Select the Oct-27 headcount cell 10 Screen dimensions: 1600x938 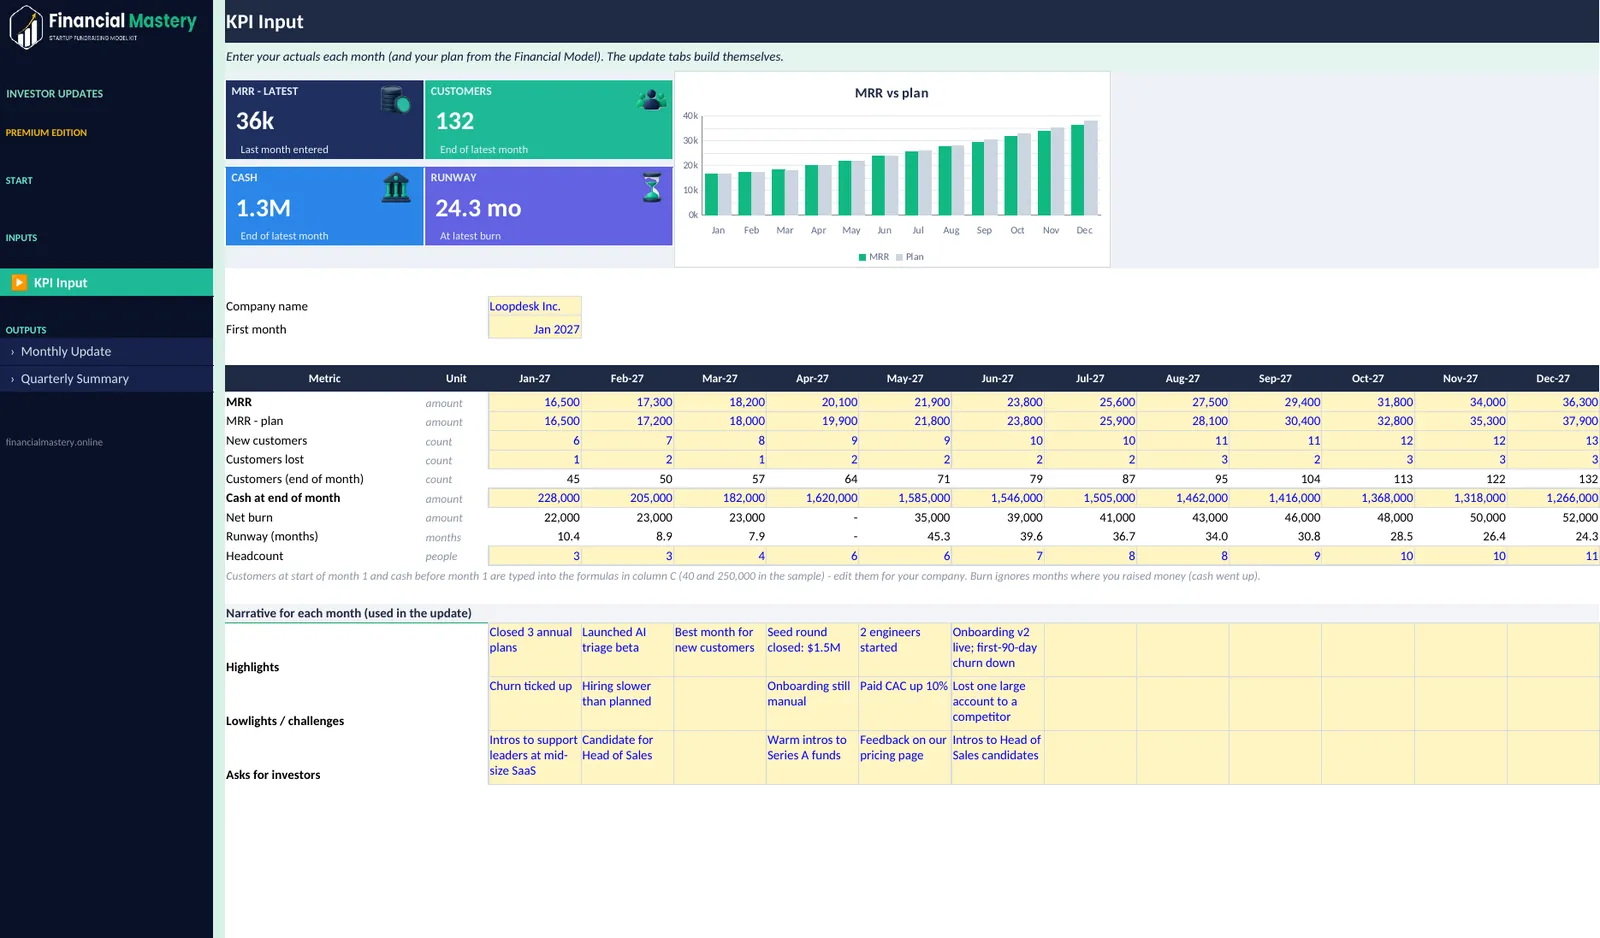point(1368,556)
